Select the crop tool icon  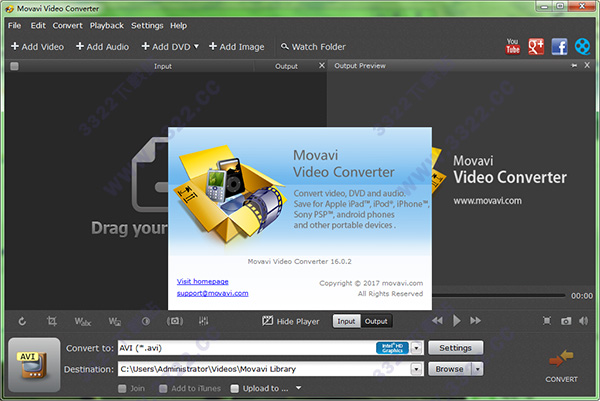pos(52,321)
